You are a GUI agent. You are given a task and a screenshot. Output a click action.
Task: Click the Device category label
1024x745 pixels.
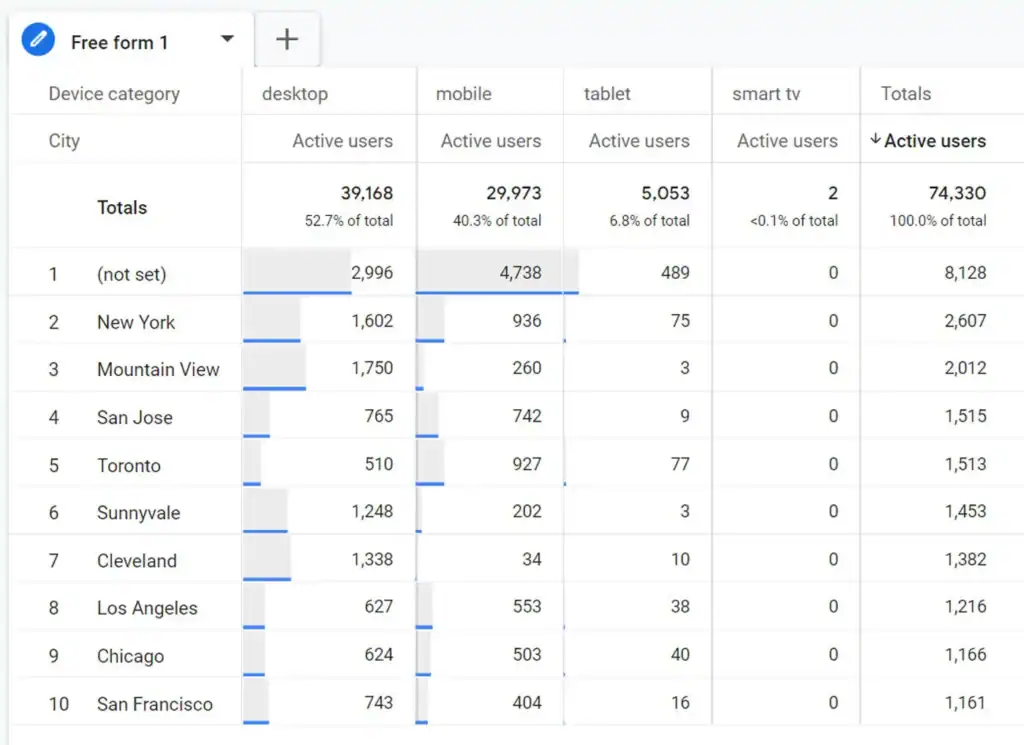(x=113, y=93)
